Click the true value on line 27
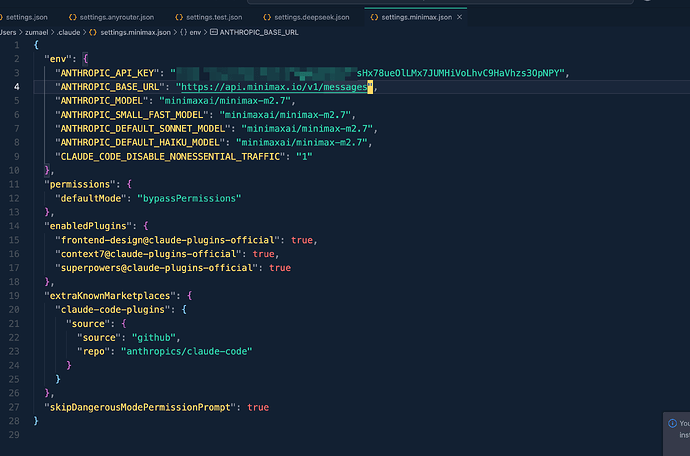Viewport: 690px width, 456px height. 258,408
